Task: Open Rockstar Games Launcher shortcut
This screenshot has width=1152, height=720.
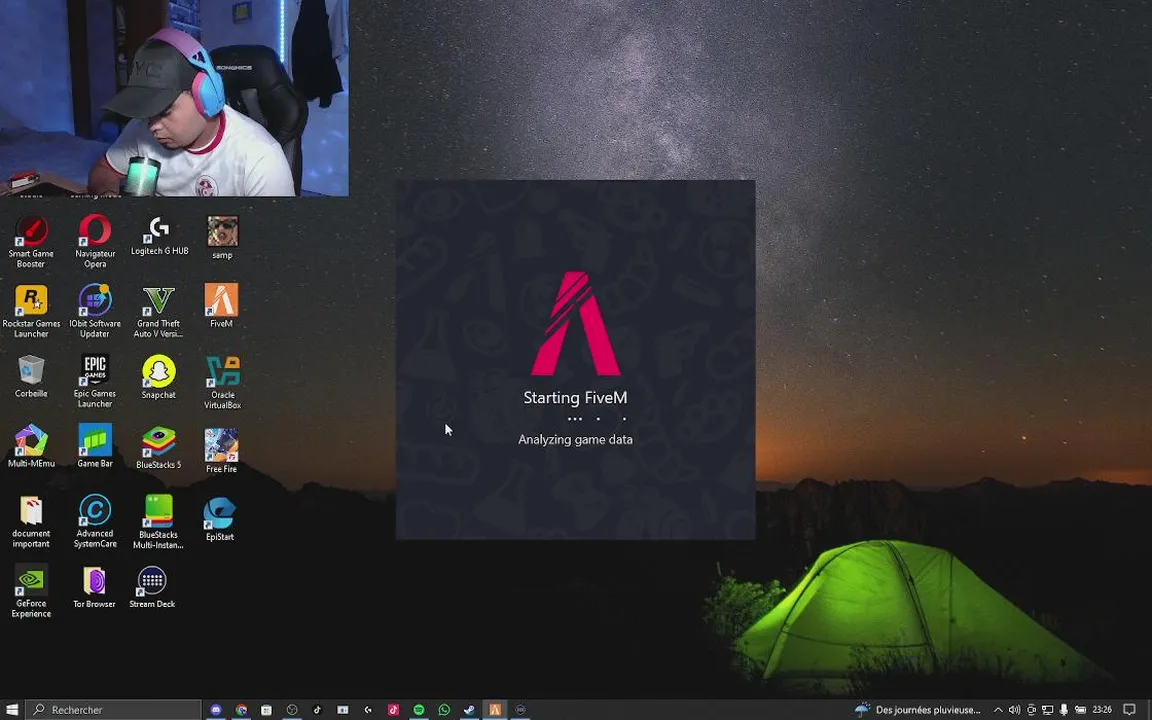Action: [31, 312]
